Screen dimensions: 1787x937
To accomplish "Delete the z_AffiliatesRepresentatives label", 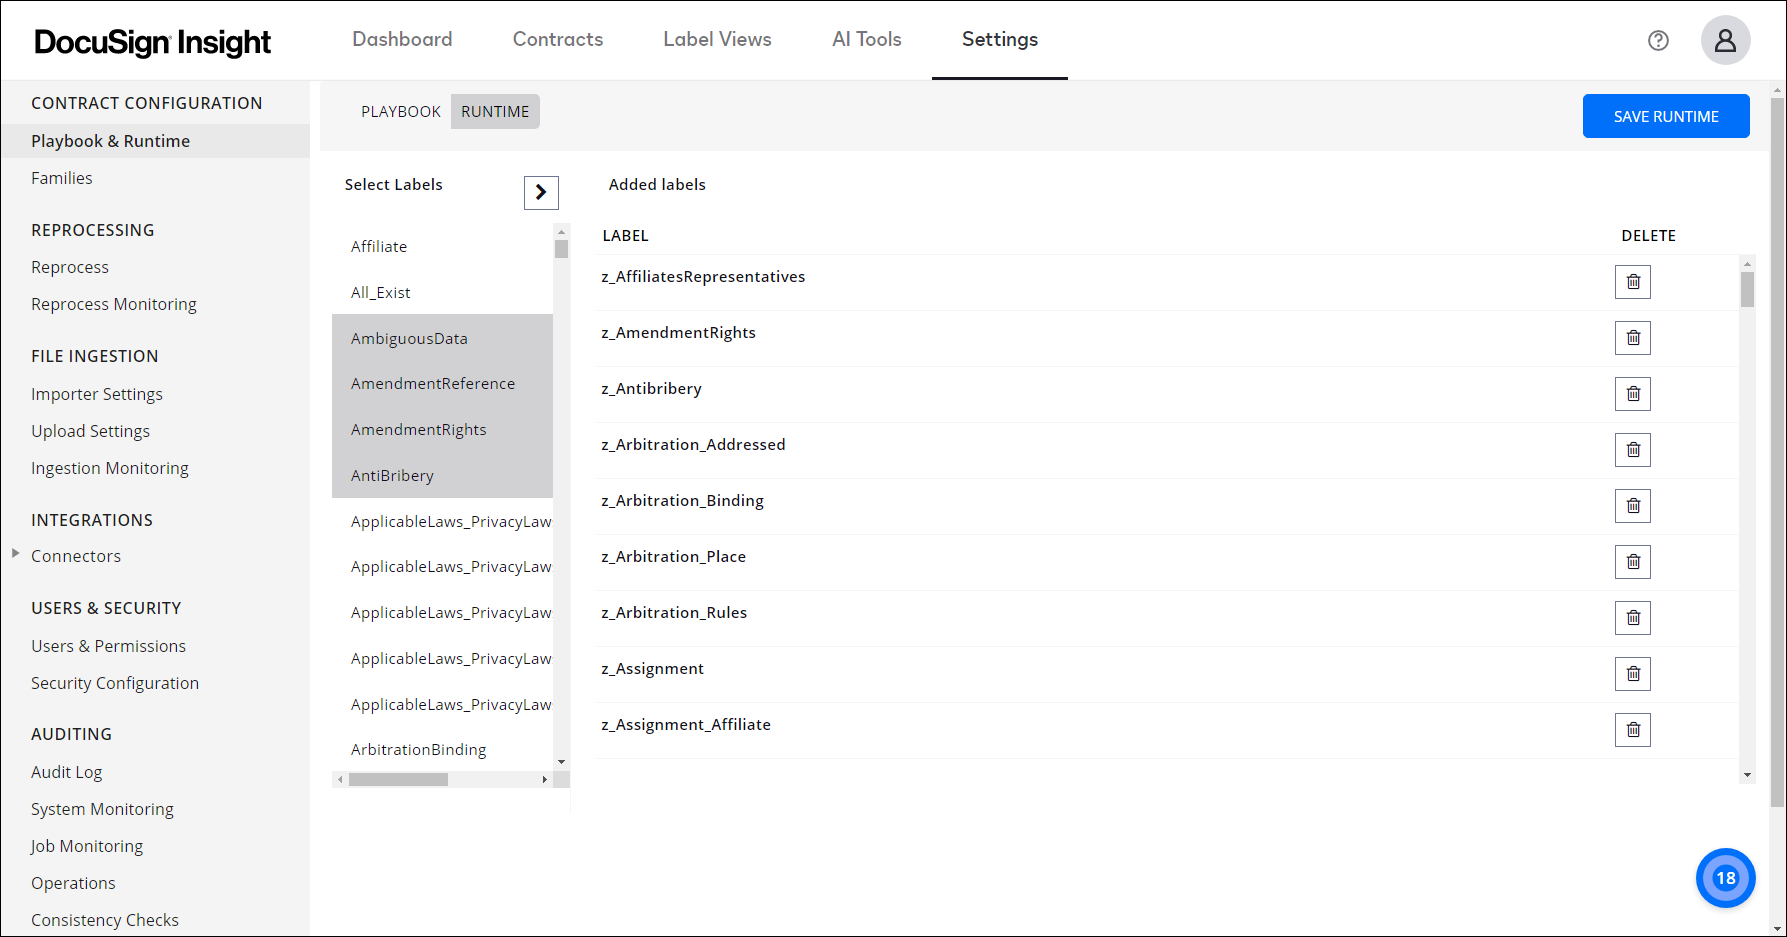I will tap(1632, 281).
